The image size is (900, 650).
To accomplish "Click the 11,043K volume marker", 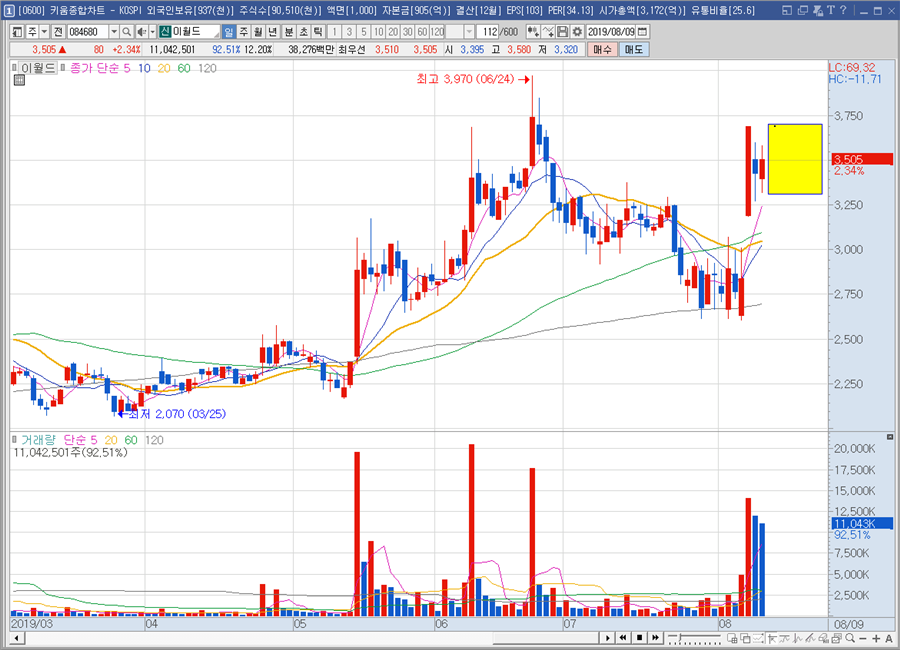I will [862, 523].
